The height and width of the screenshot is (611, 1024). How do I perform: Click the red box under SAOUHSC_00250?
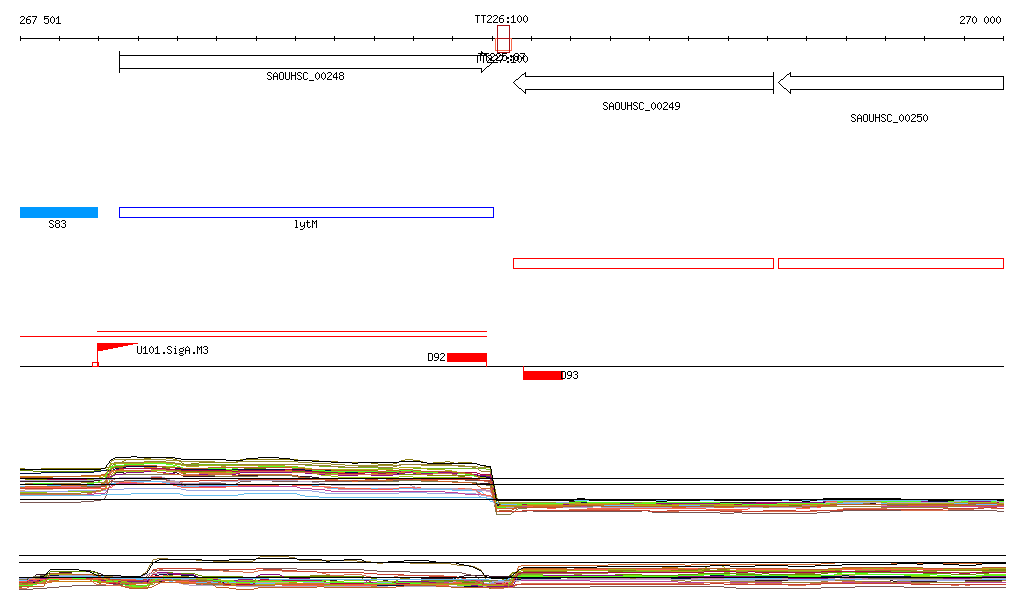coord(891,264)
